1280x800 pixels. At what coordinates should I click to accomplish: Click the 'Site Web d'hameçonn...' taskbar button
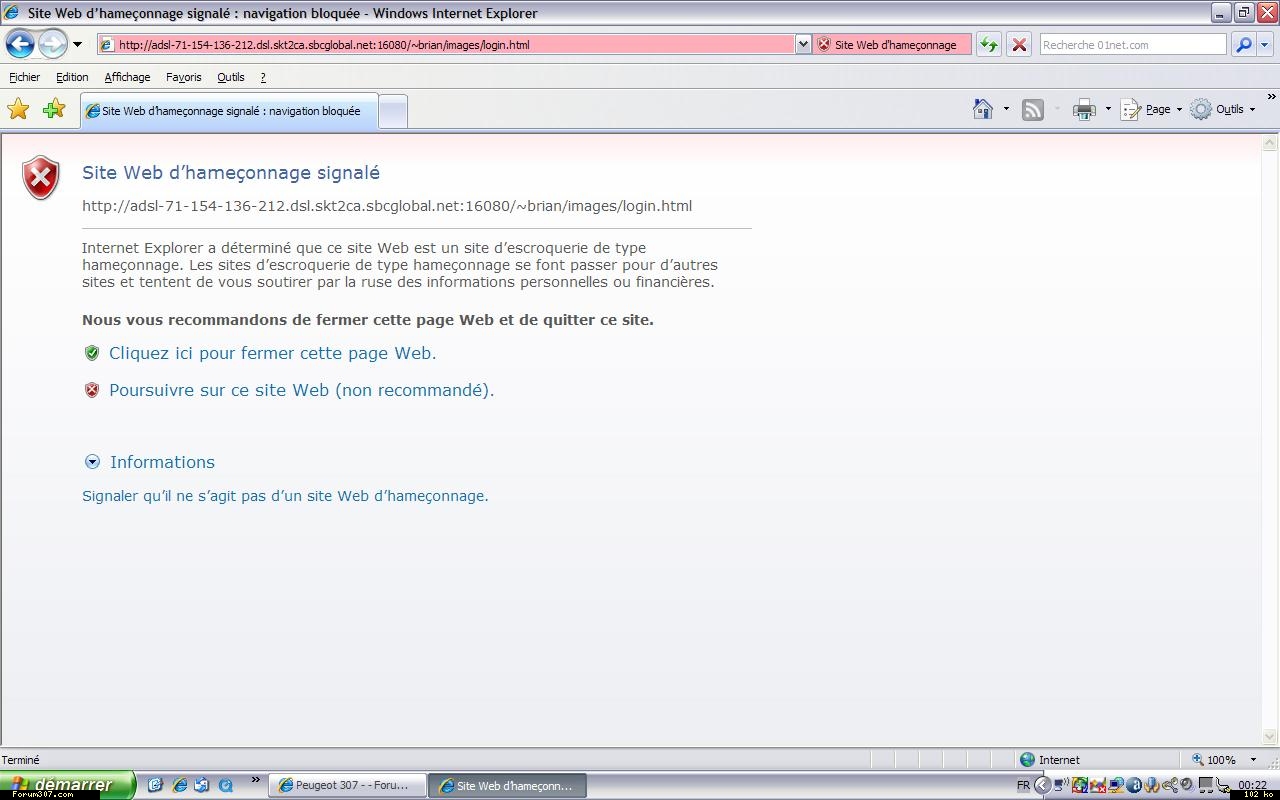pyautogui.click(x=508, y=786)
